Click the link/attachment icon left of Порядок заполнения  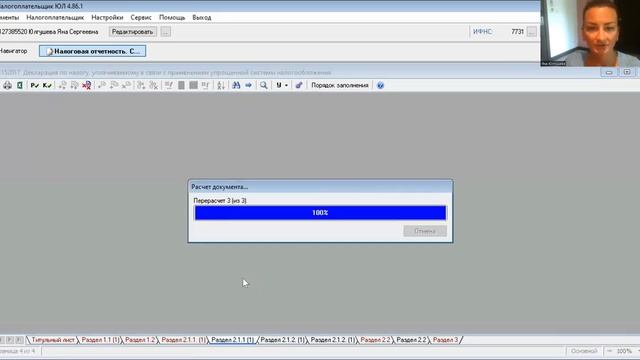pos(299,85)
